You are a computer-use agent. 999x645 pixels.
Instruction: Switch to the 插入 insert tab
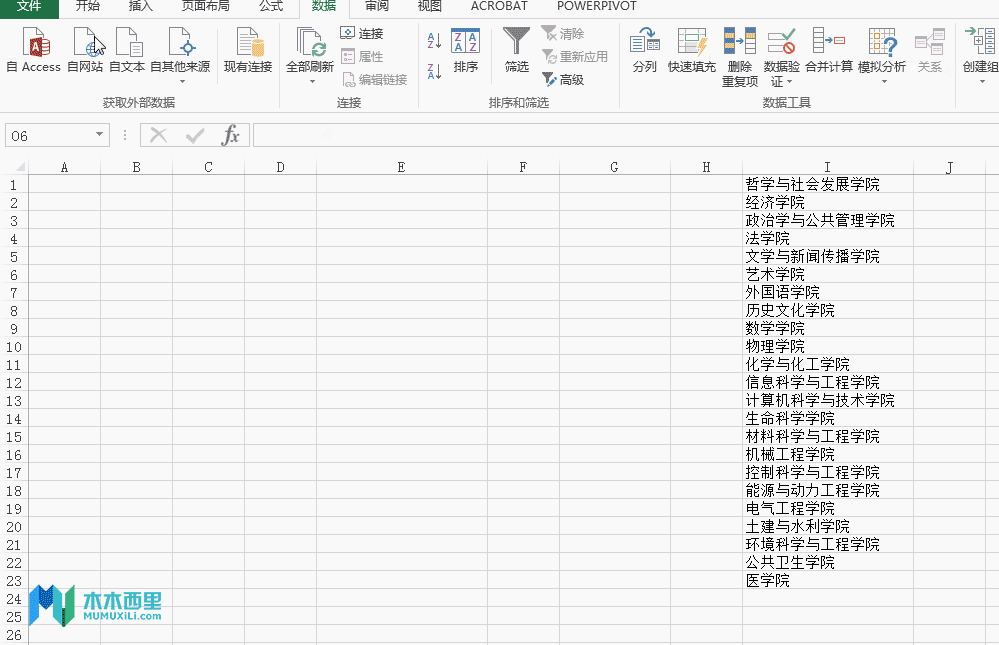tap(141, 6)
